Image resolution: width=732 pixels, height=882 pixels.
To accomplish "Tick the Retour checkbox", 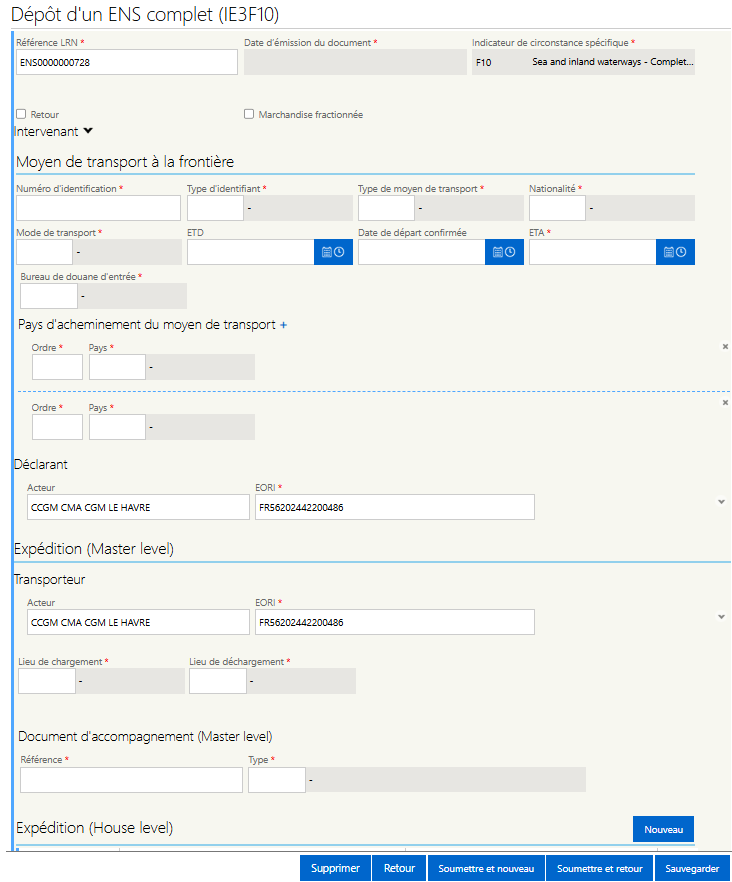I will [x=21, y=114].
